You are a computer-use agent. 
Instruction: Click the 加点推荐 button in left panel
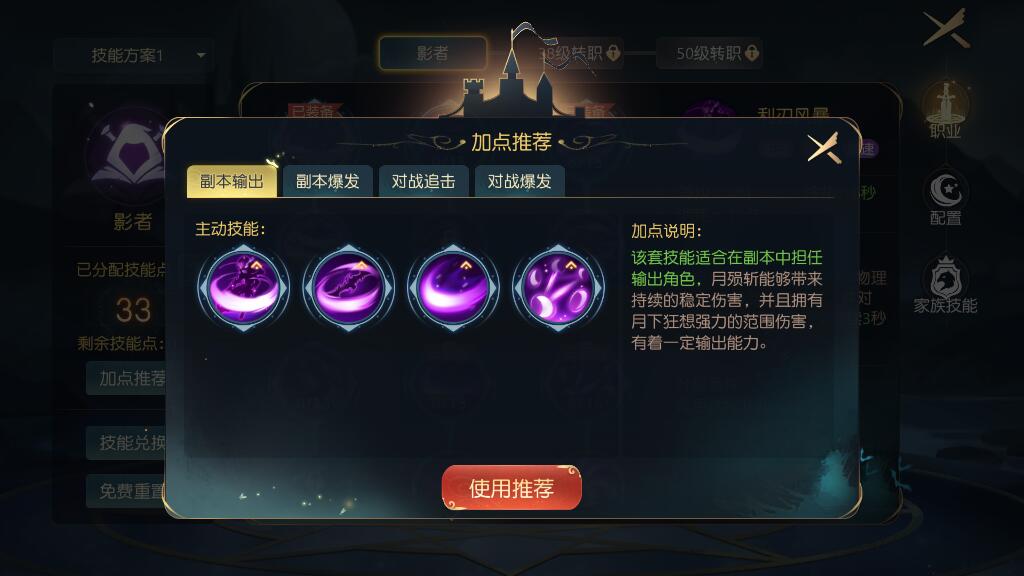126,378
